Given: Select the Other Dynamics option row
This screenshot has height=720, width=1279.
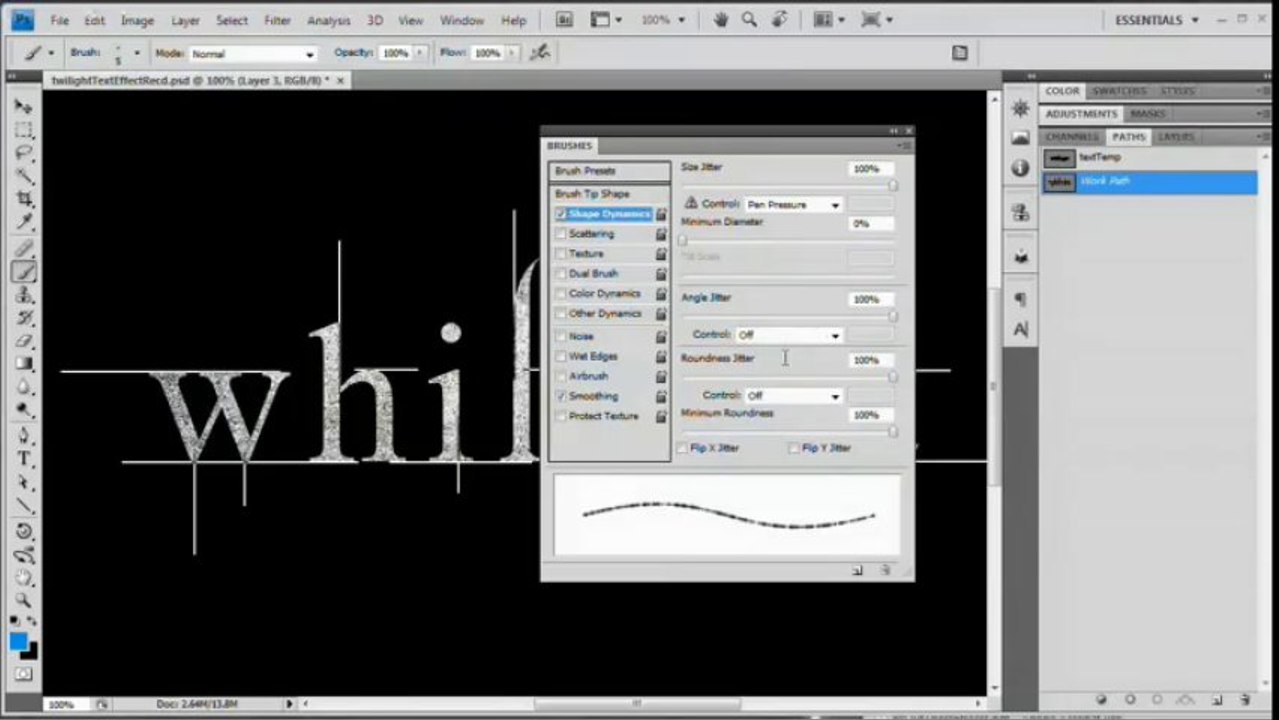Looking at the screenshot, I should (605, 314).
